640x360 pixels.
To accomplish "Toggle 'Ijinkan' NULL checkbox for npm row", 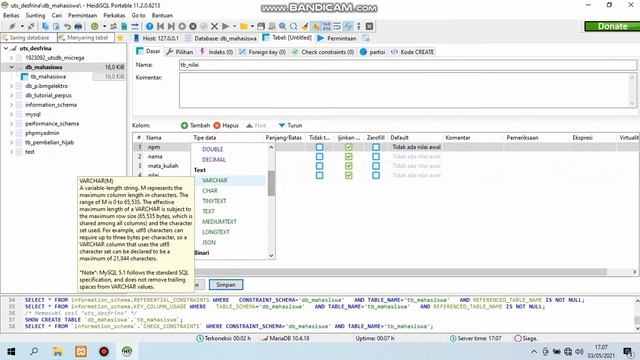I will tap(349, 147).
